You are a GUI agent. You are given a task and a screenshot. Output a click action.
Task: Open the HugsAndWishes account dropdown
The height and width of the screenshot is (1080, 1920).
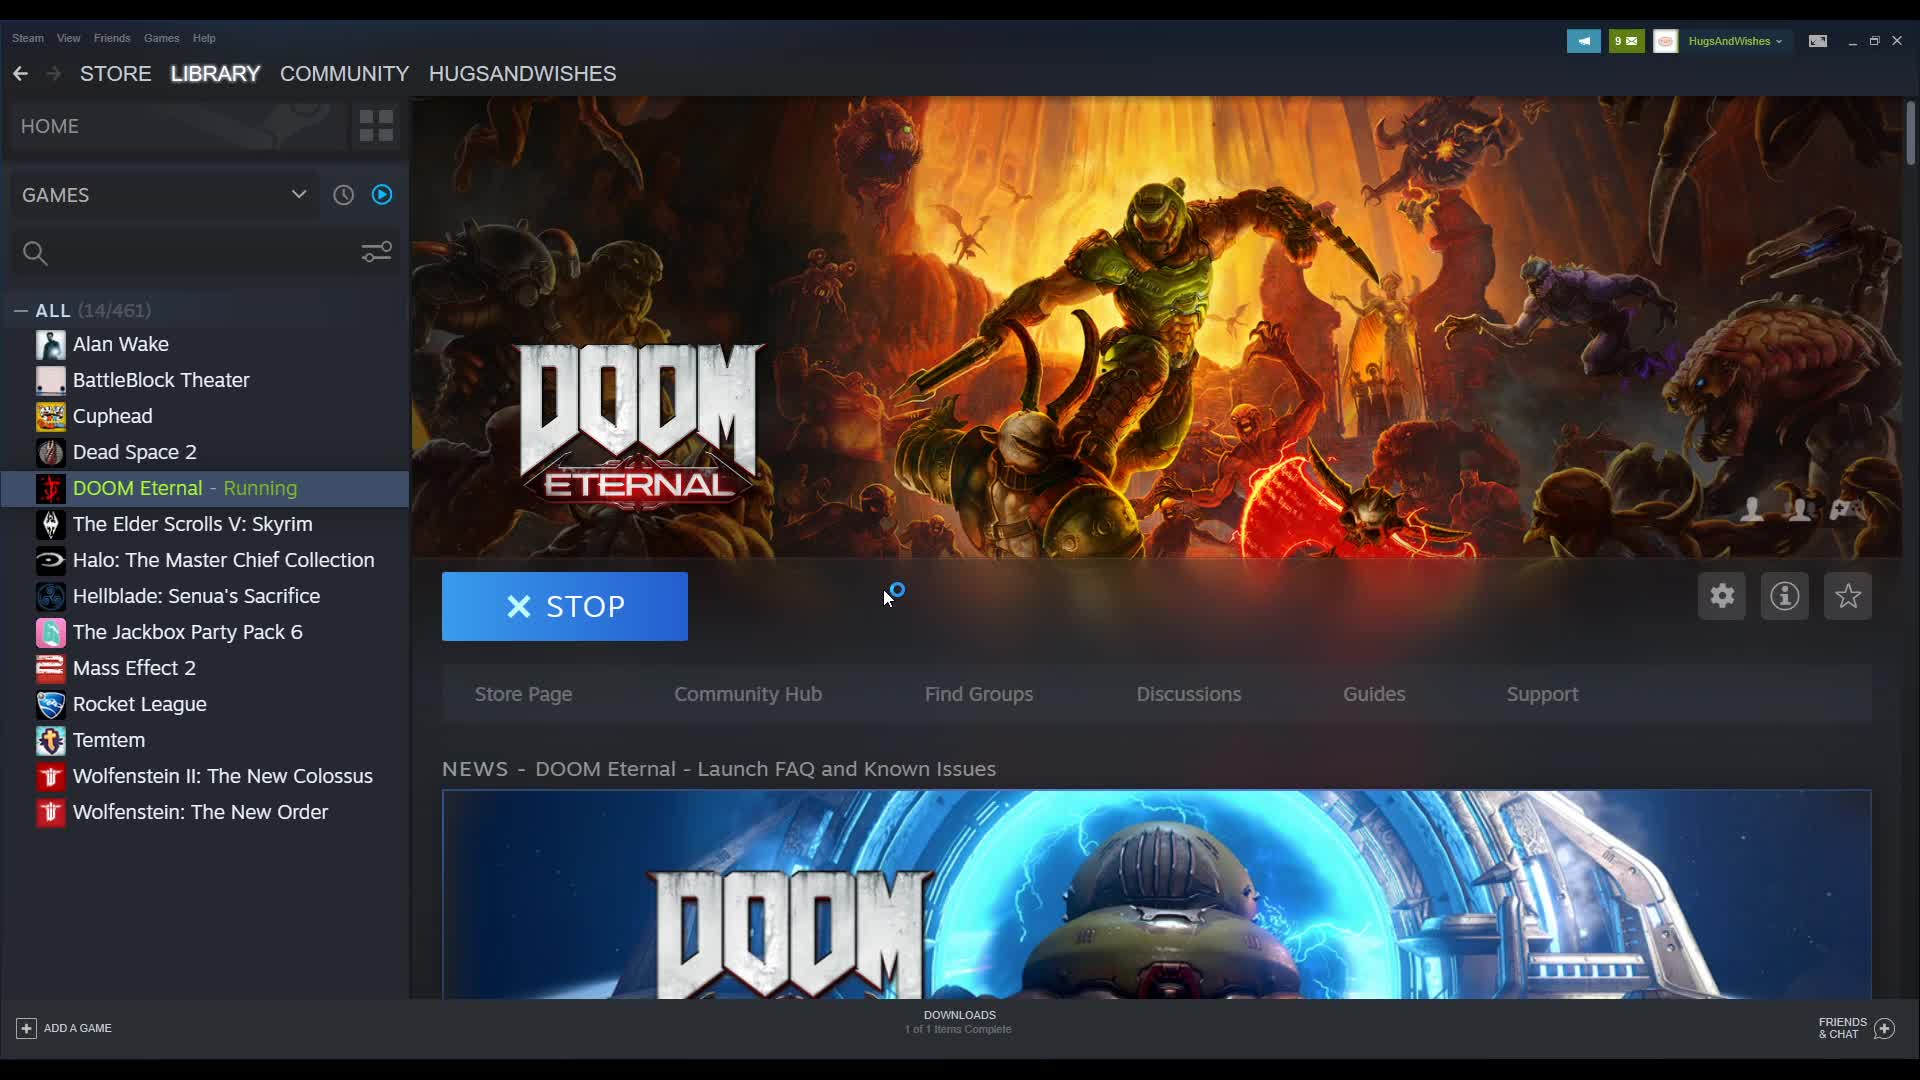(1734, 41)
